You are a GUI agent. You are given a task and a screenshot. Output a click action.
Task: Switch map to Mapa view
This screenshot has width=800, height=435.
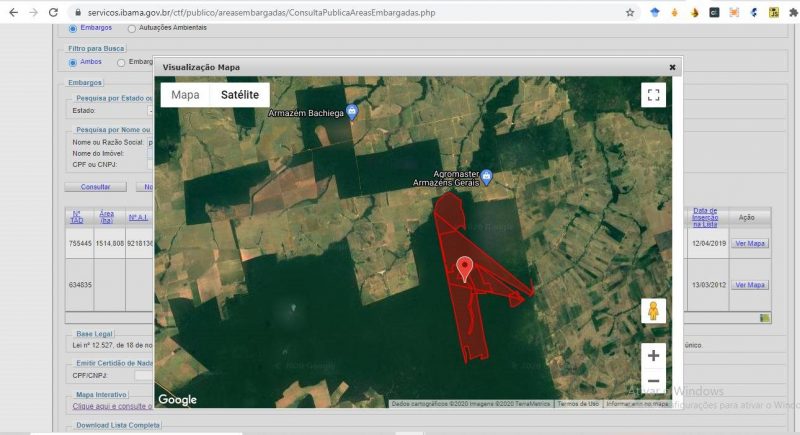(x=185, y=94)
